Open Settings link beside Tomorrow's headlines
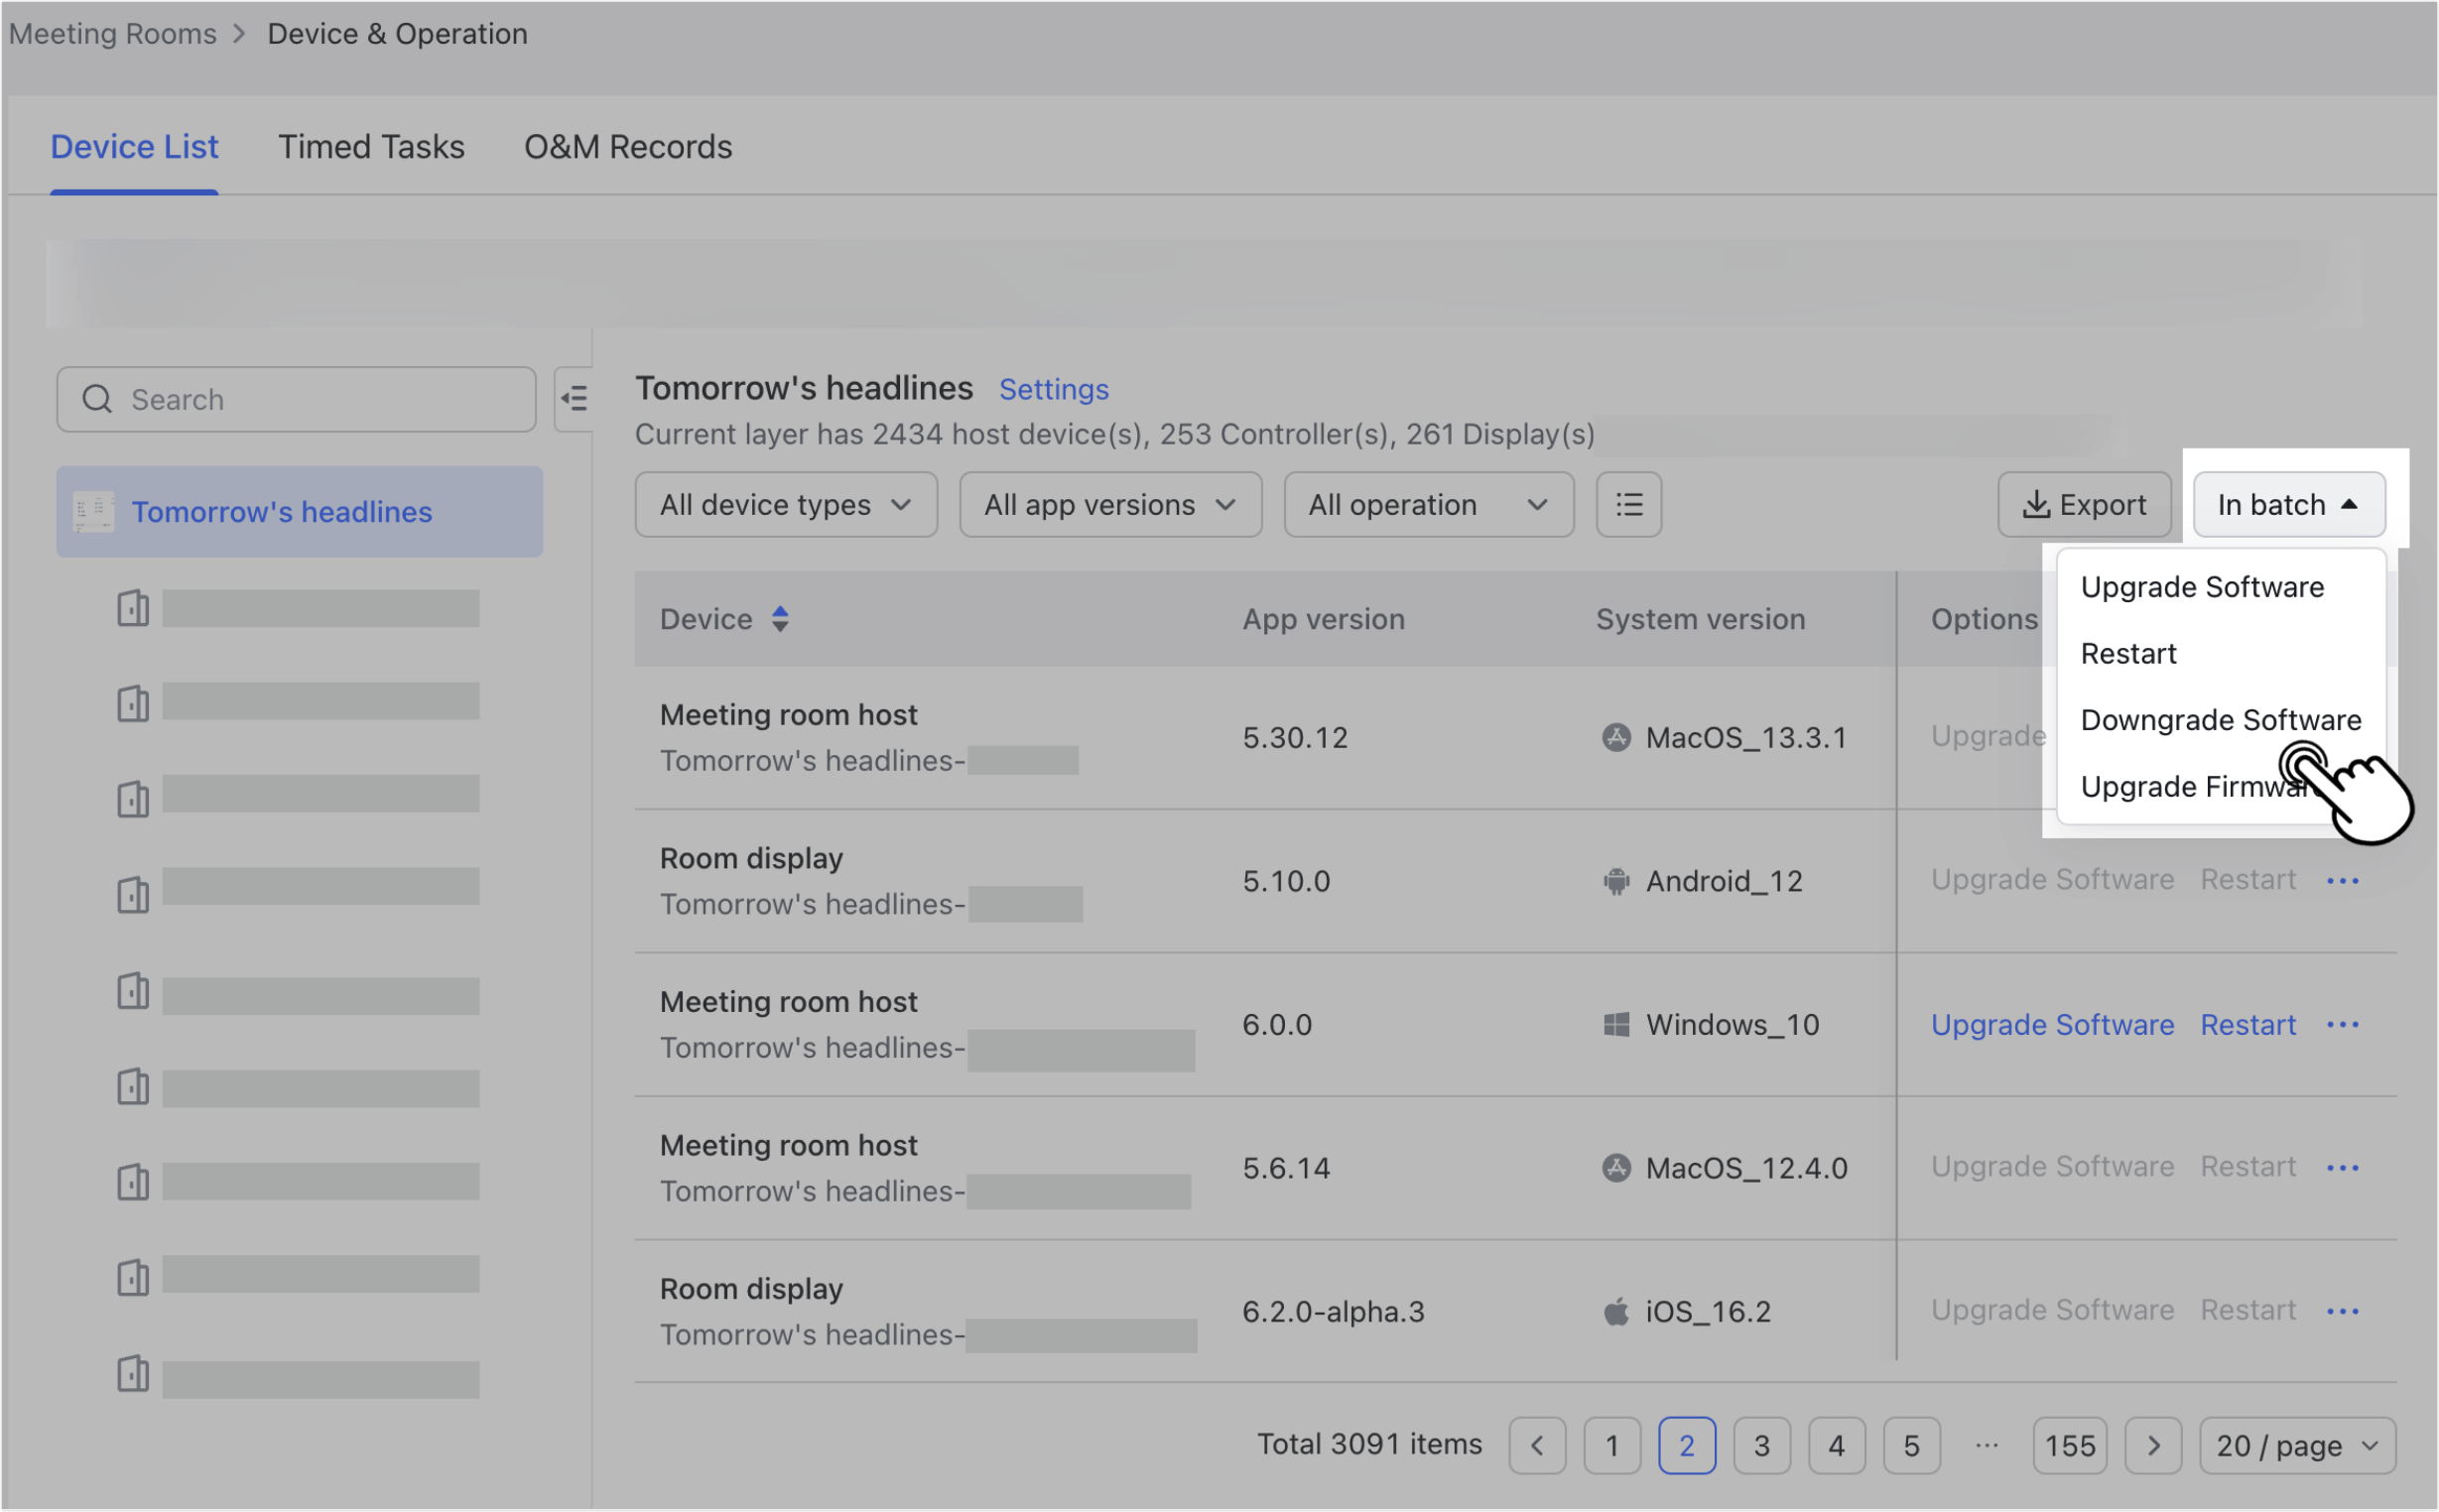The width and height of the screenshot is (2439, 1512). tap(1053, 389)
